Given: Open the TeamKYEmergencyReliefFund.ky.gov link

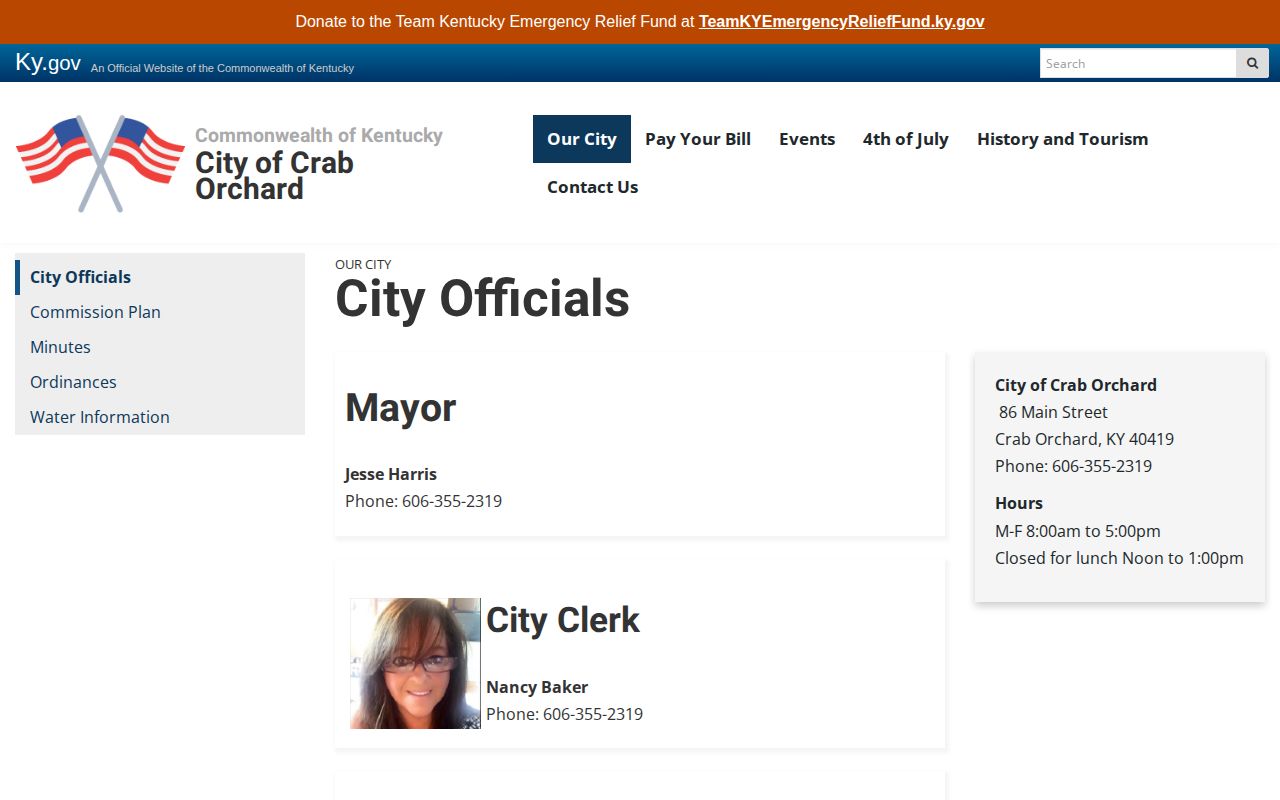Looking at the screenshot, I should [x=841, y=21].
